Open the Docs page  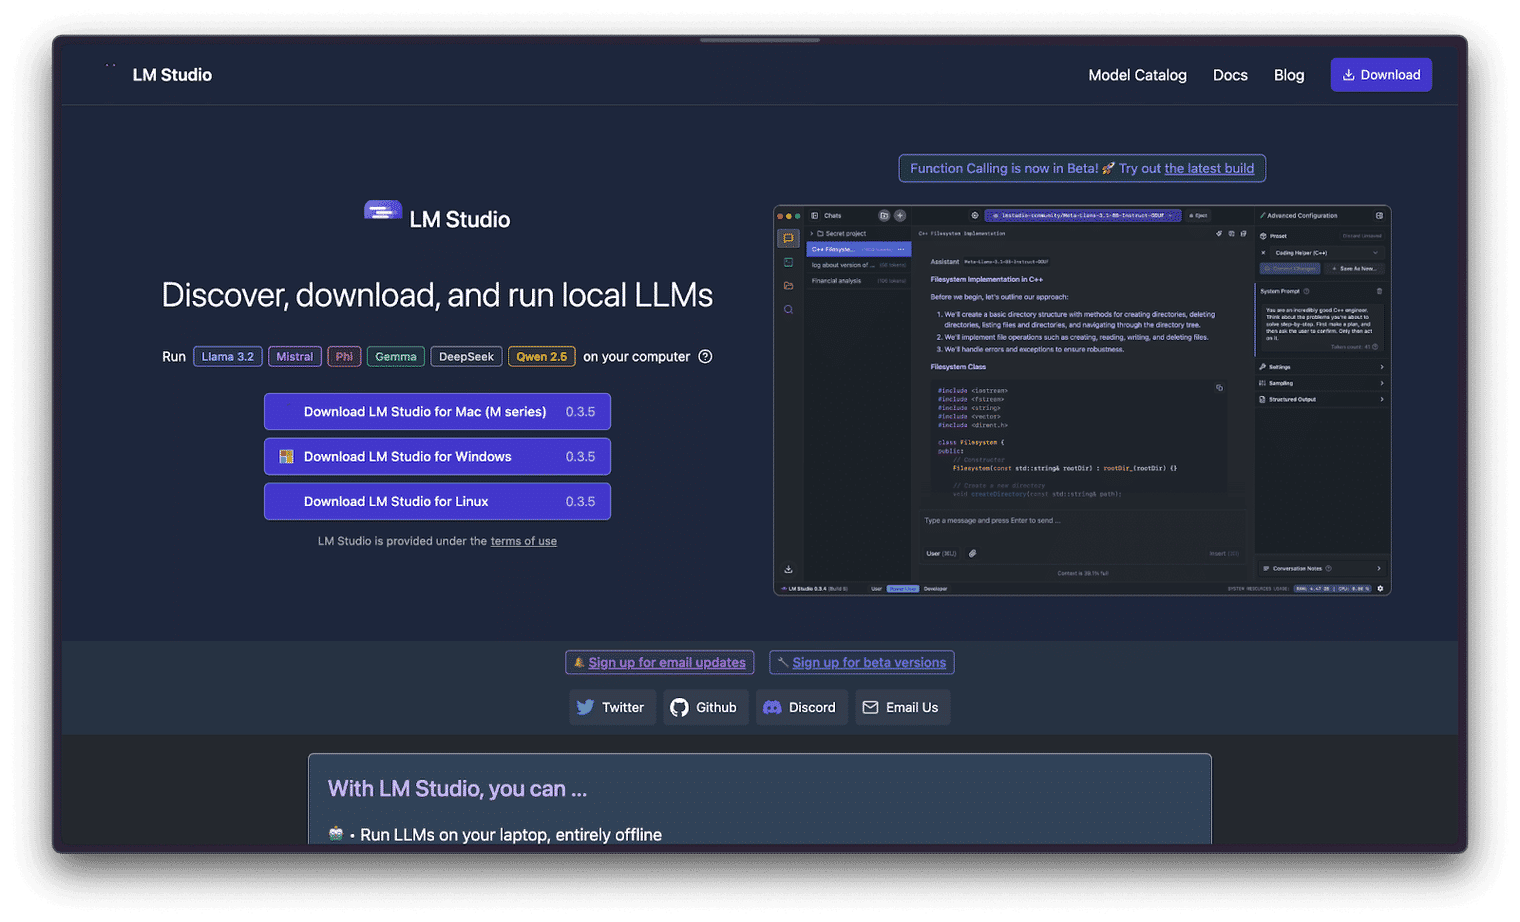[1230, 75]
